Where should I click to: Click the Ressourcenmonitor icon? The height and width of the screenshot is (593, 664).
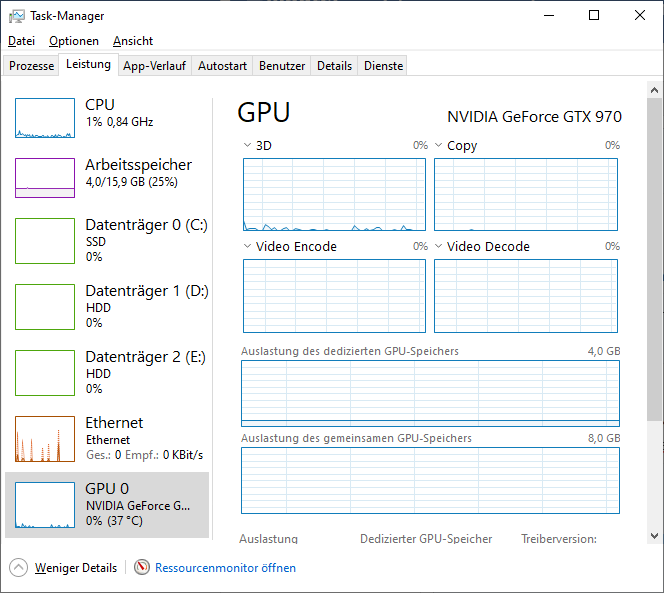coord(142,568)
